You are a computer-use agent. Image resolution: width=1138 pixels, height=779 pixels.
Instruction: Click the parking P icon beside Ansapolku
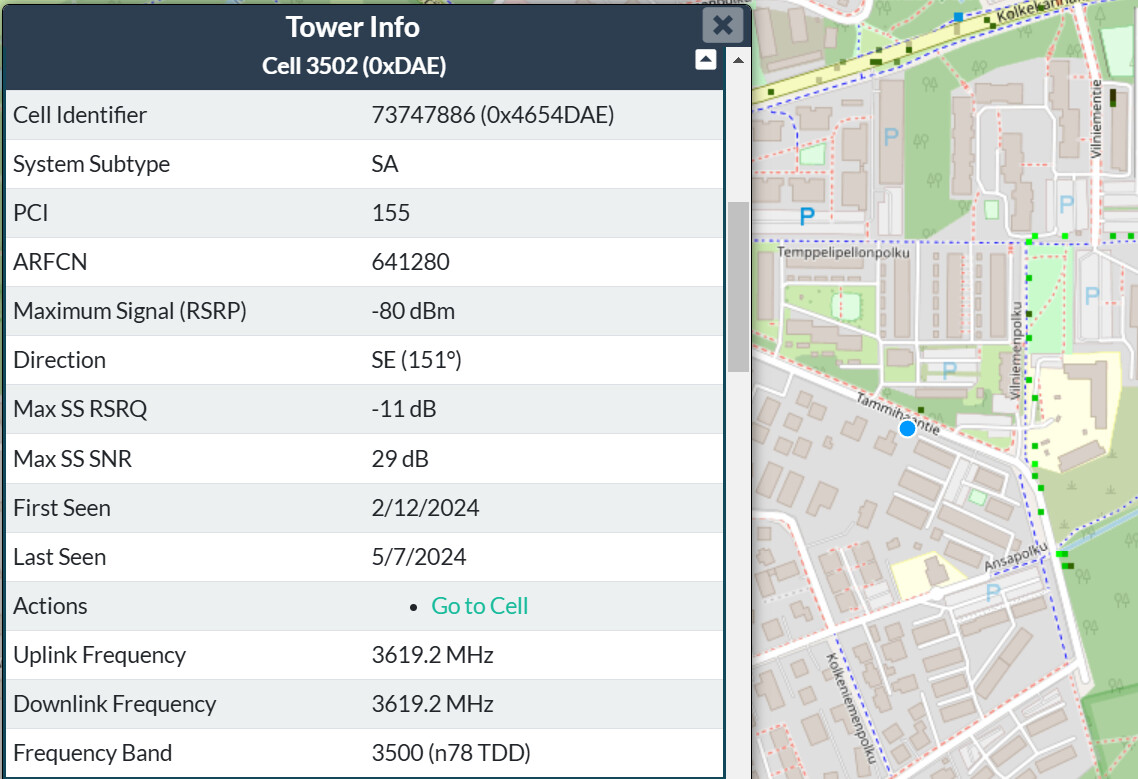point(993,593)
